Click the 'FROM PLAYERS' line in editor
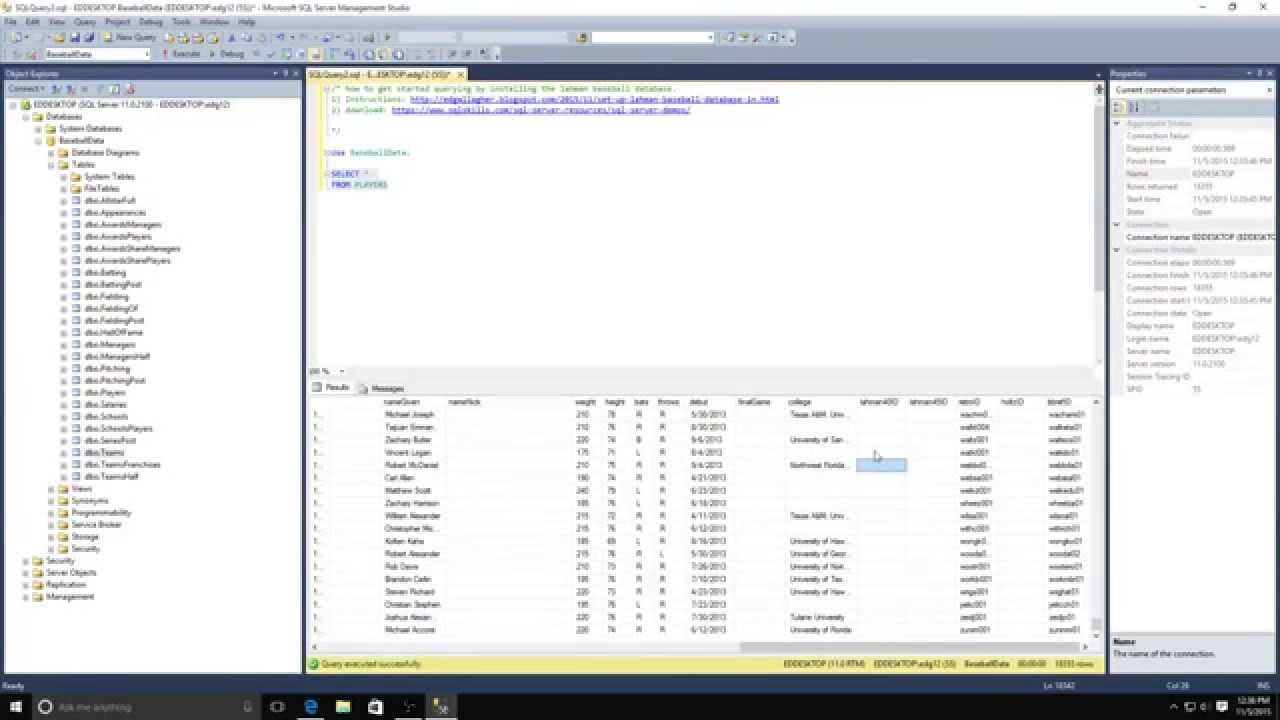 pos(359,185)
